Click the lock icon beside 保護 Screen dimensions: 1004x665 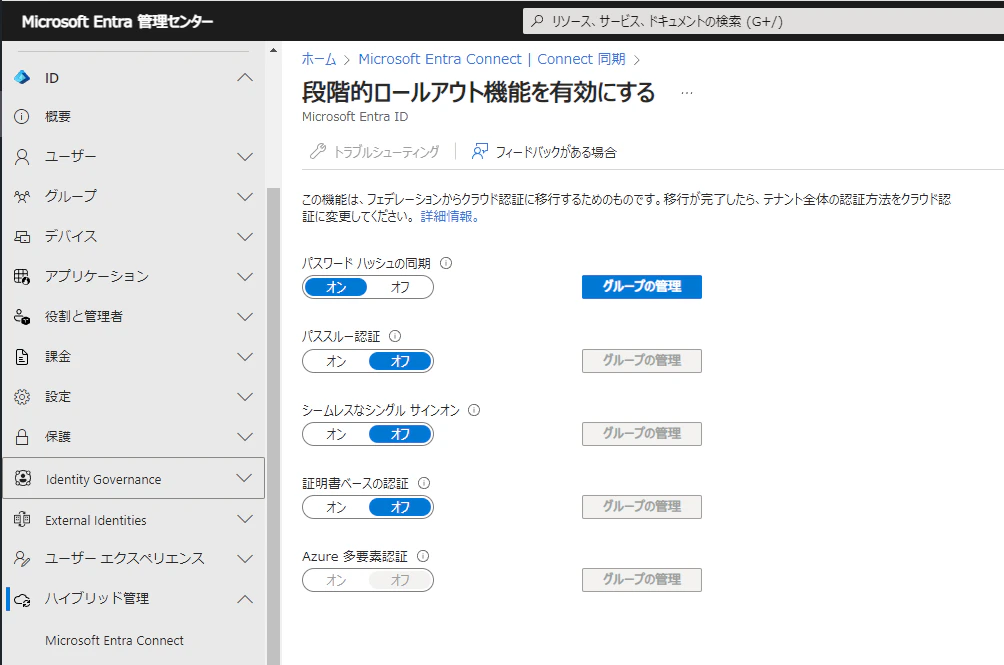click(22, 437)
